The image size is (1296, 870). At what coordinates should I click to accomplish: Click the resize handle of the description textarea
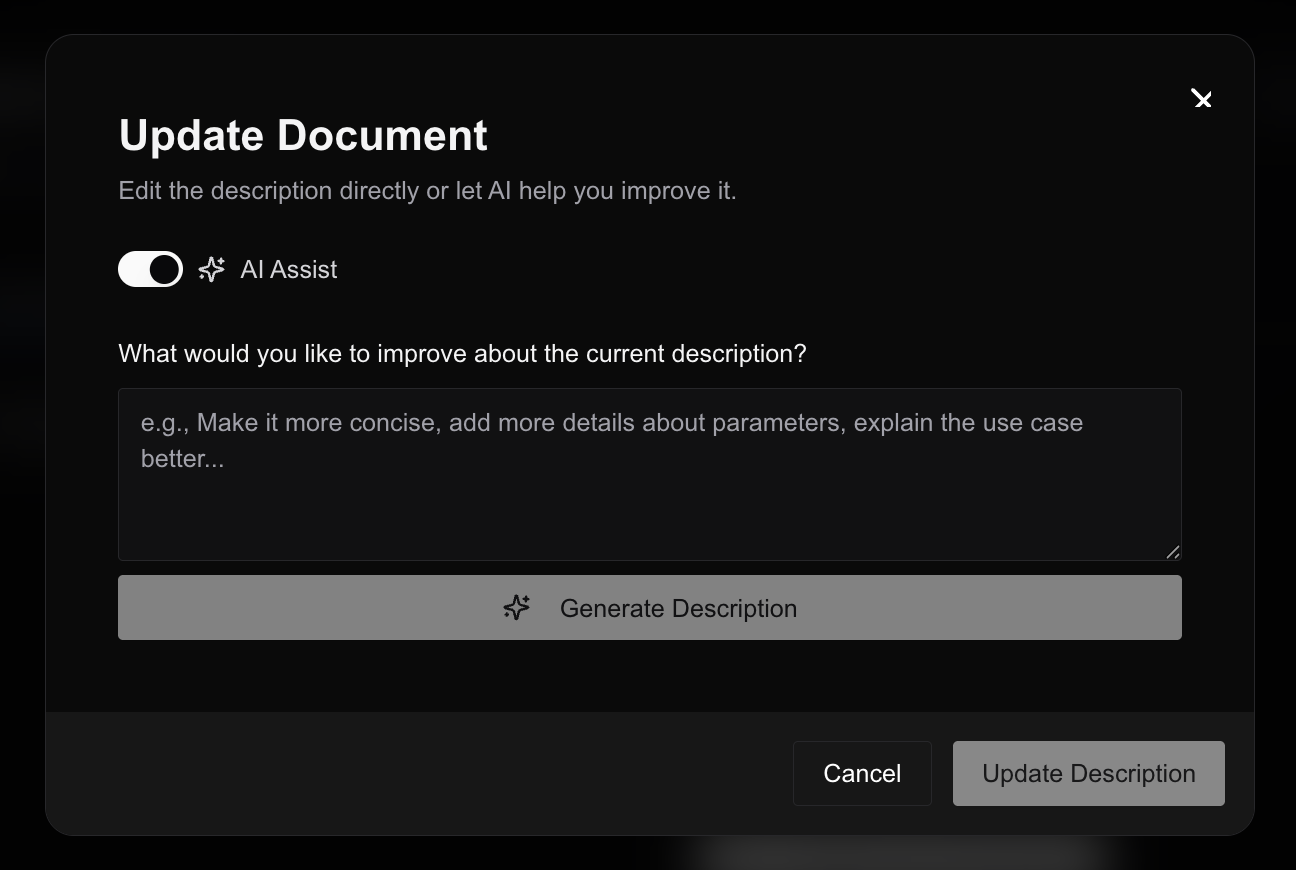coord(1173,552)
